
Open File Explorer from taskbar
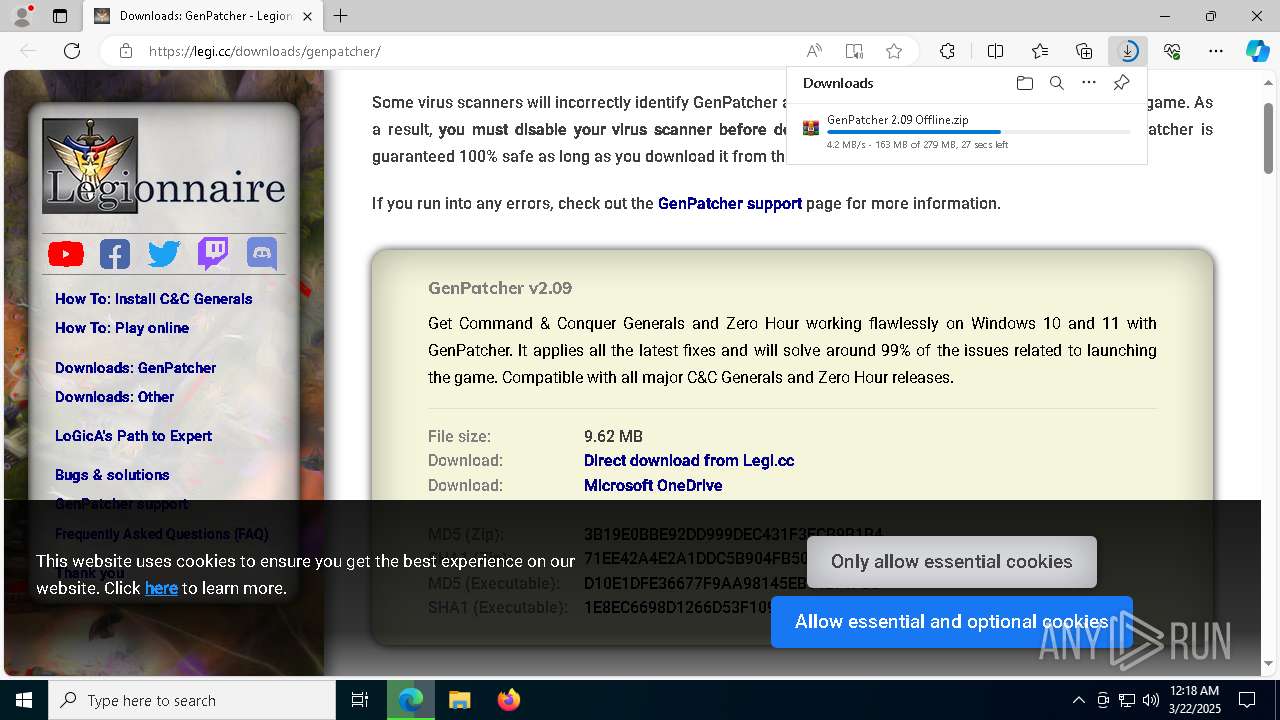click(x=459, y=700)
